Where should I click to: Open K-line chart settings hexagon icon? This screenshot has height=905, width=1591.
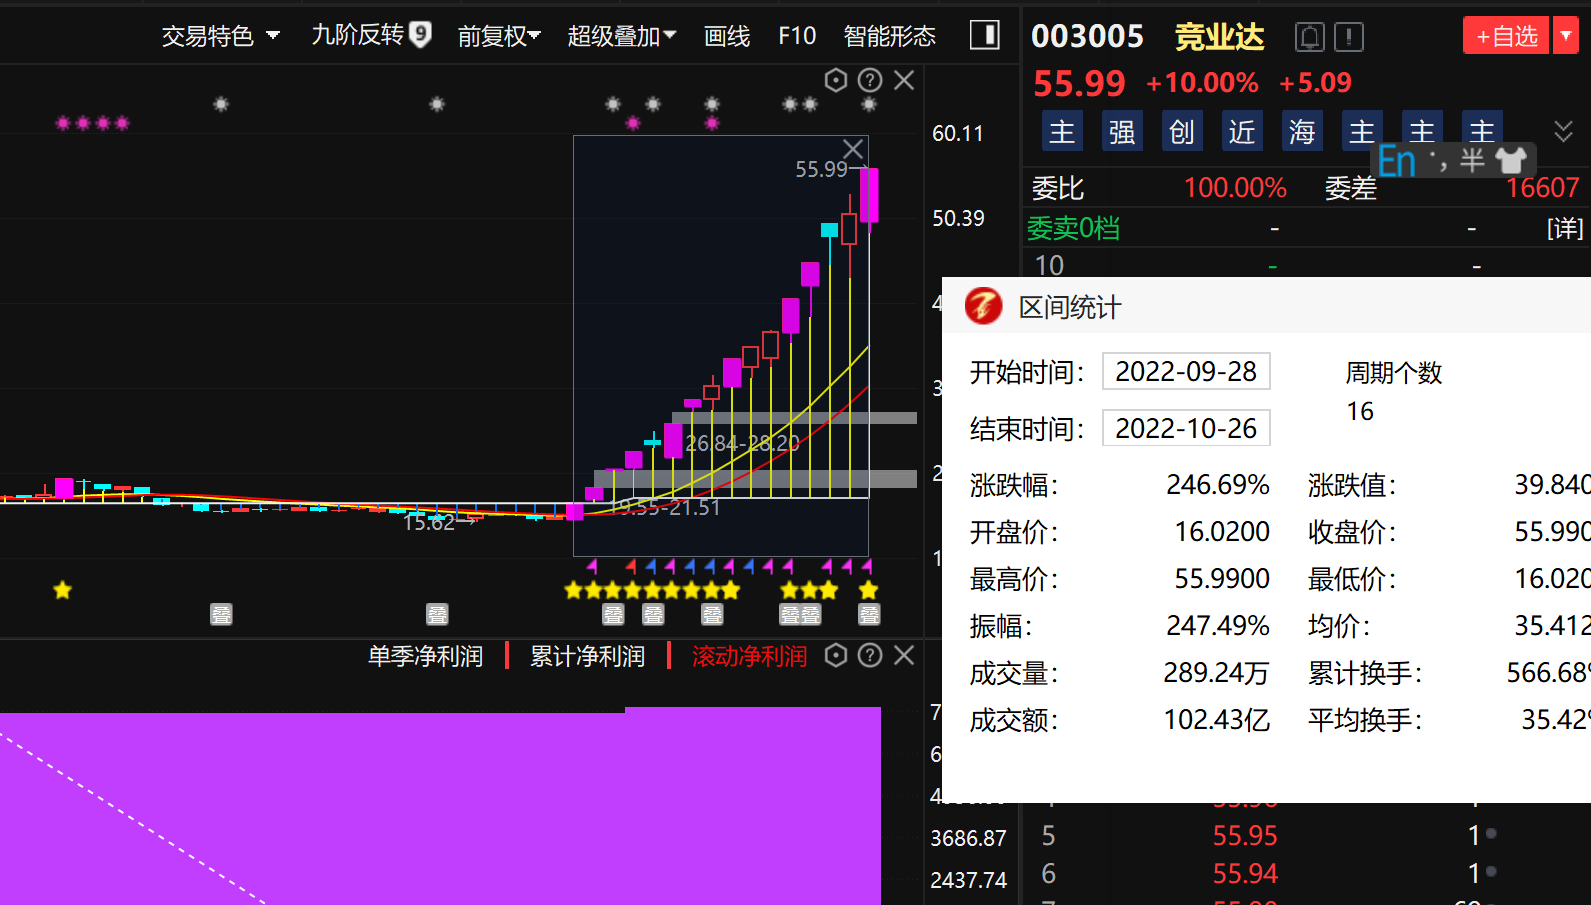[836, 80]
